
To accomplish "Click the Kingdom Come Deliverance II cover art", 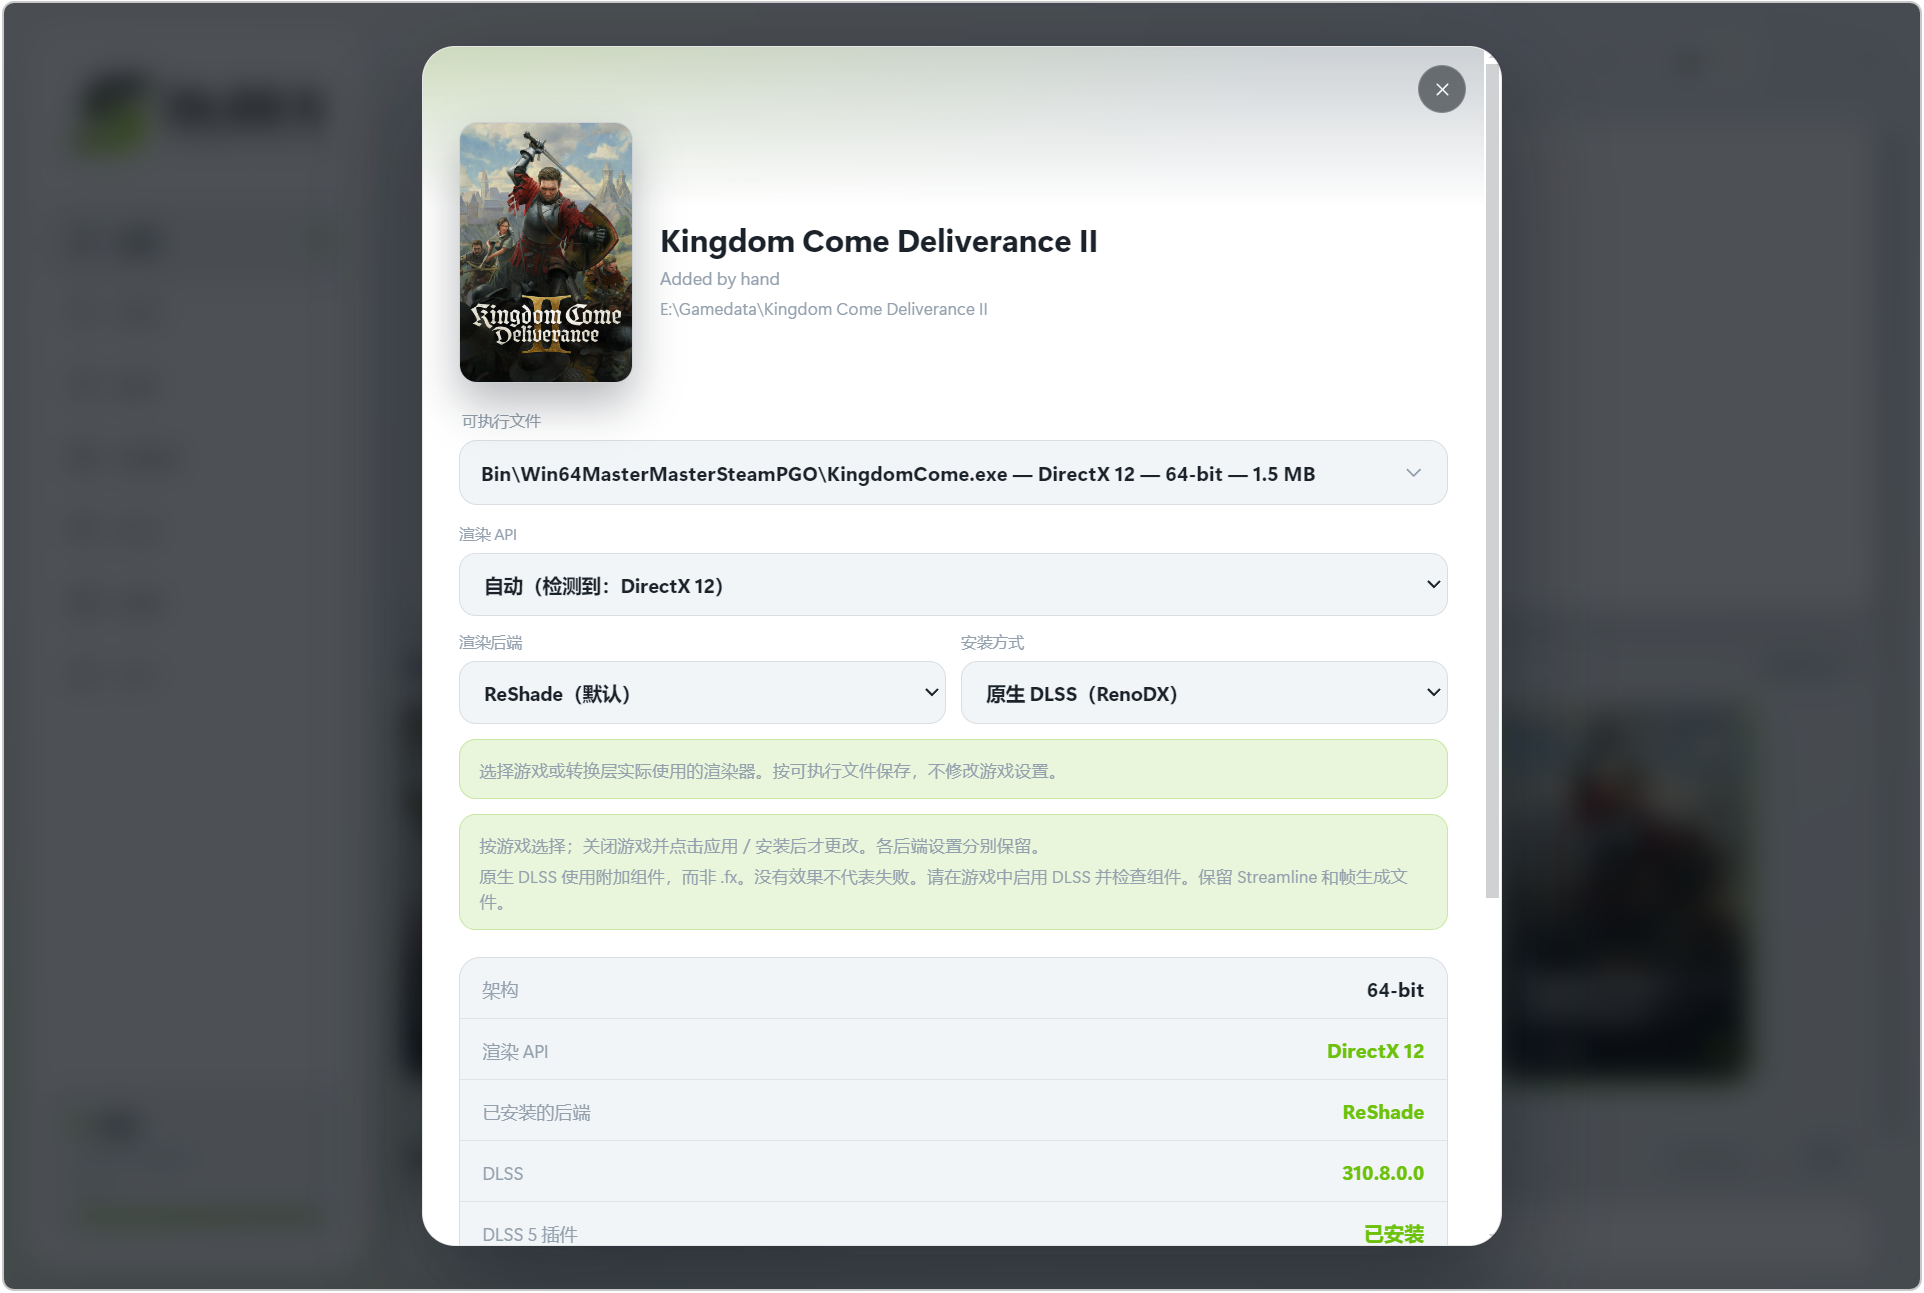I will (546, 252).
